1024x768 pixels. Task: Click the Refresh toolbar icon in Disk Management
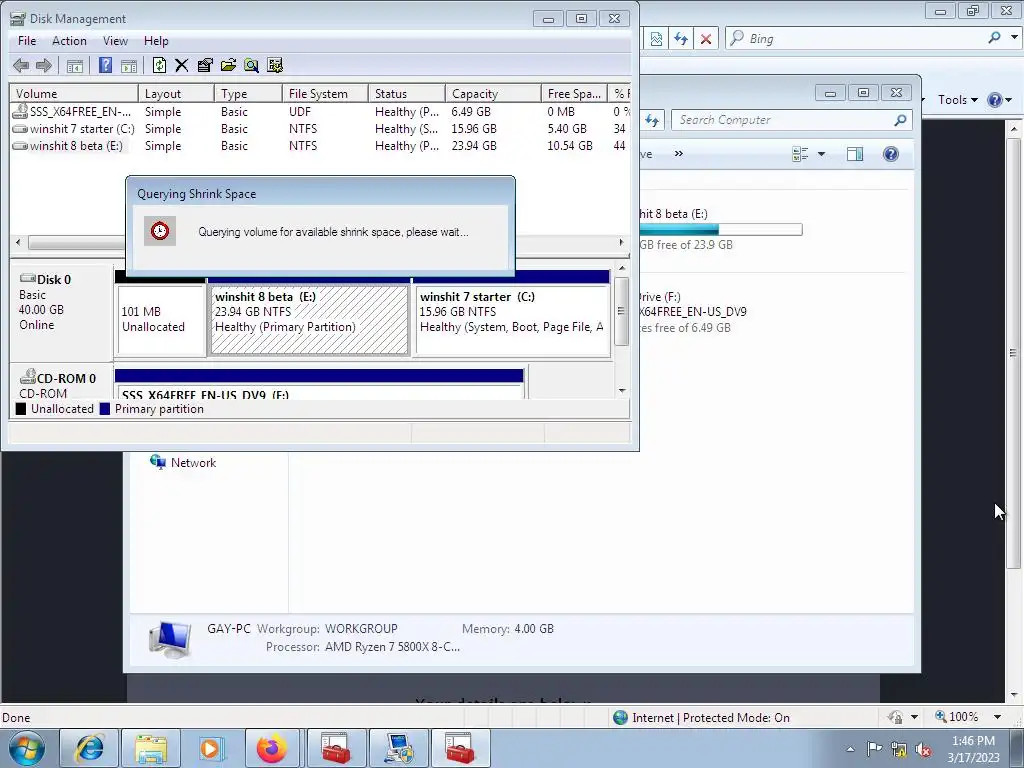(x=159, y=65)
